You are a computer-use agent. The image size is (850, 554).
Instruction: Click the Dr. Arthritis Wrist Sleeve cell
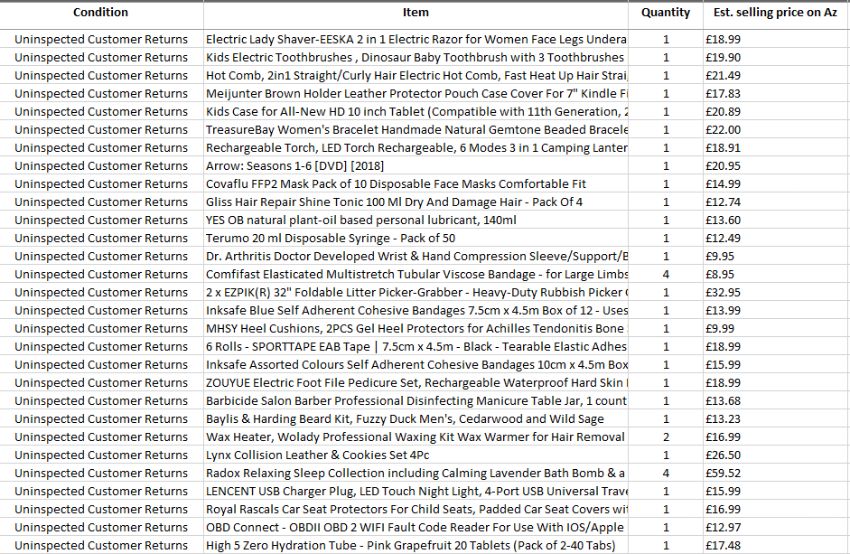tap(416, 256)
